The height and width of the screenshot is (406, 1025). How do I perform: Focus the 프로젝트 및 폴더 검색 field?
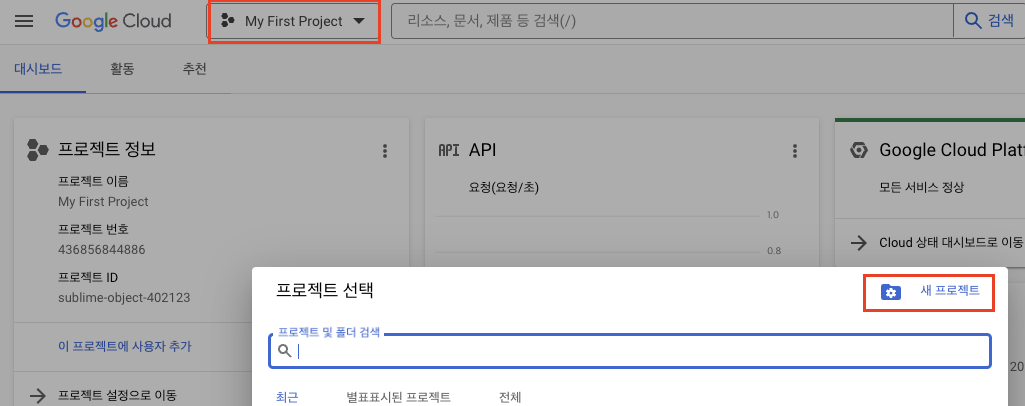(630, 351)
